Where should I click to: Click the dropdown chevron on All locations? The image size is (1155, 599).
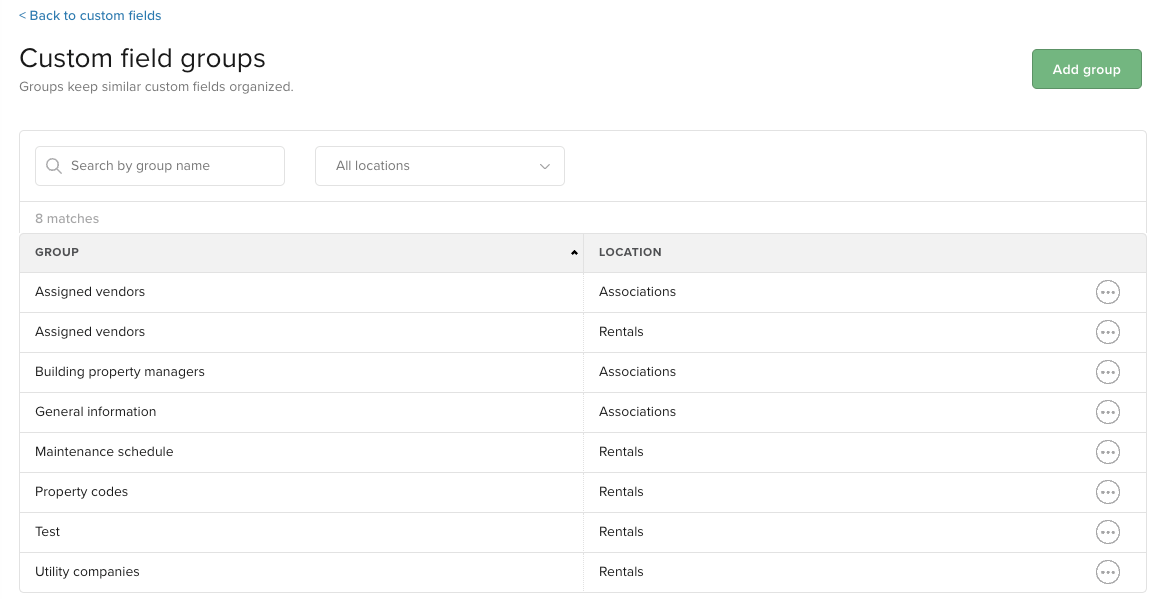544,166
